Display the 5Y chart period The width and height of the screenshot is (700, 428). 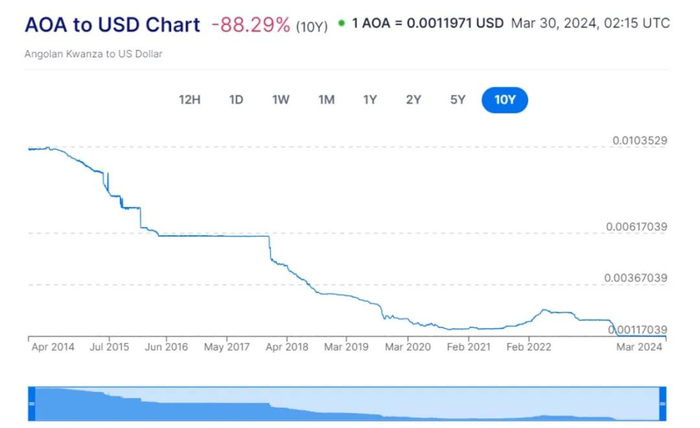tap(458, 99)
